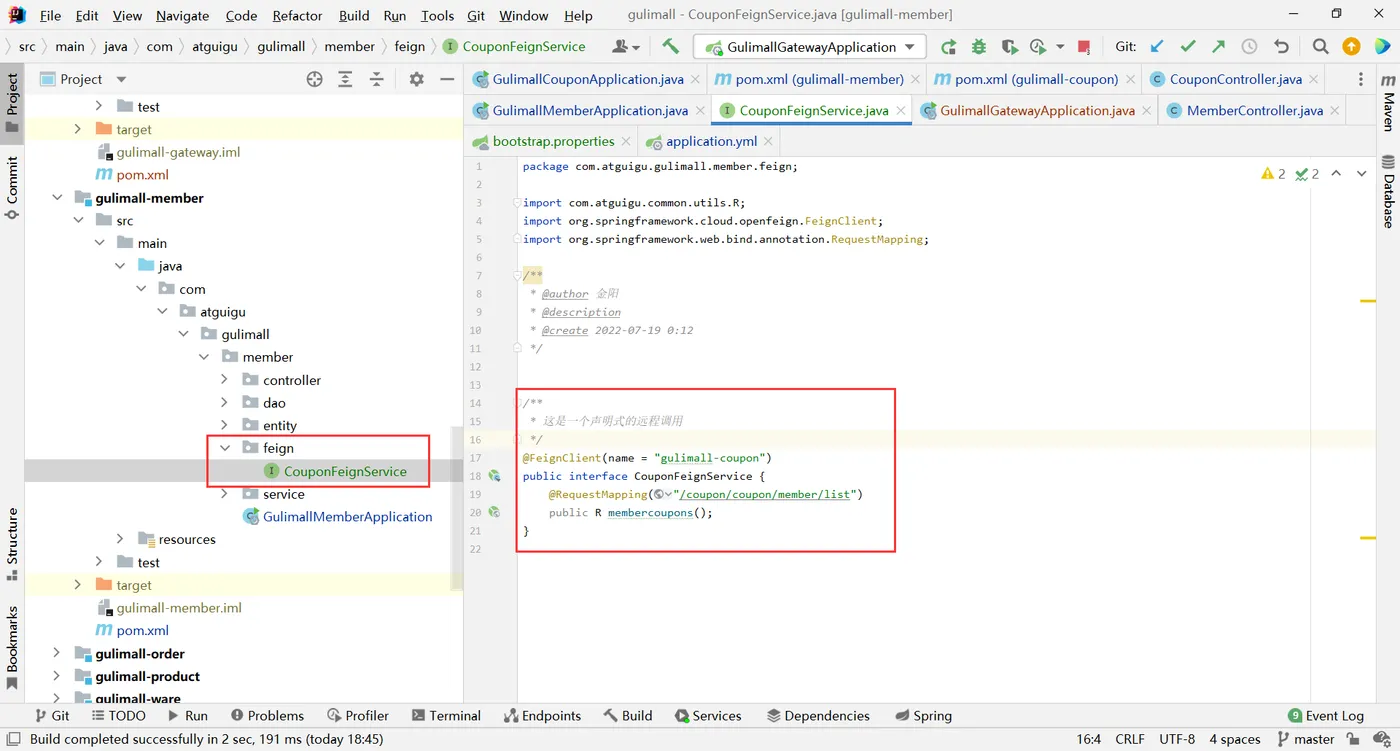
Task: Click the Debug bug icon
Action: point(979,46)
